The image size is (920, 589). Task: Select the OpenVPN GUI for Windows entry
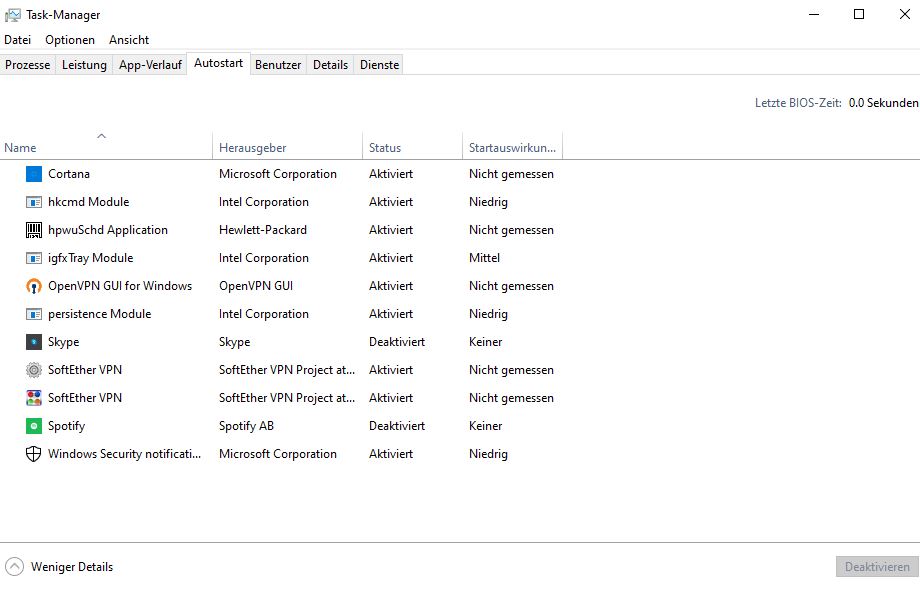click(120, 286)
